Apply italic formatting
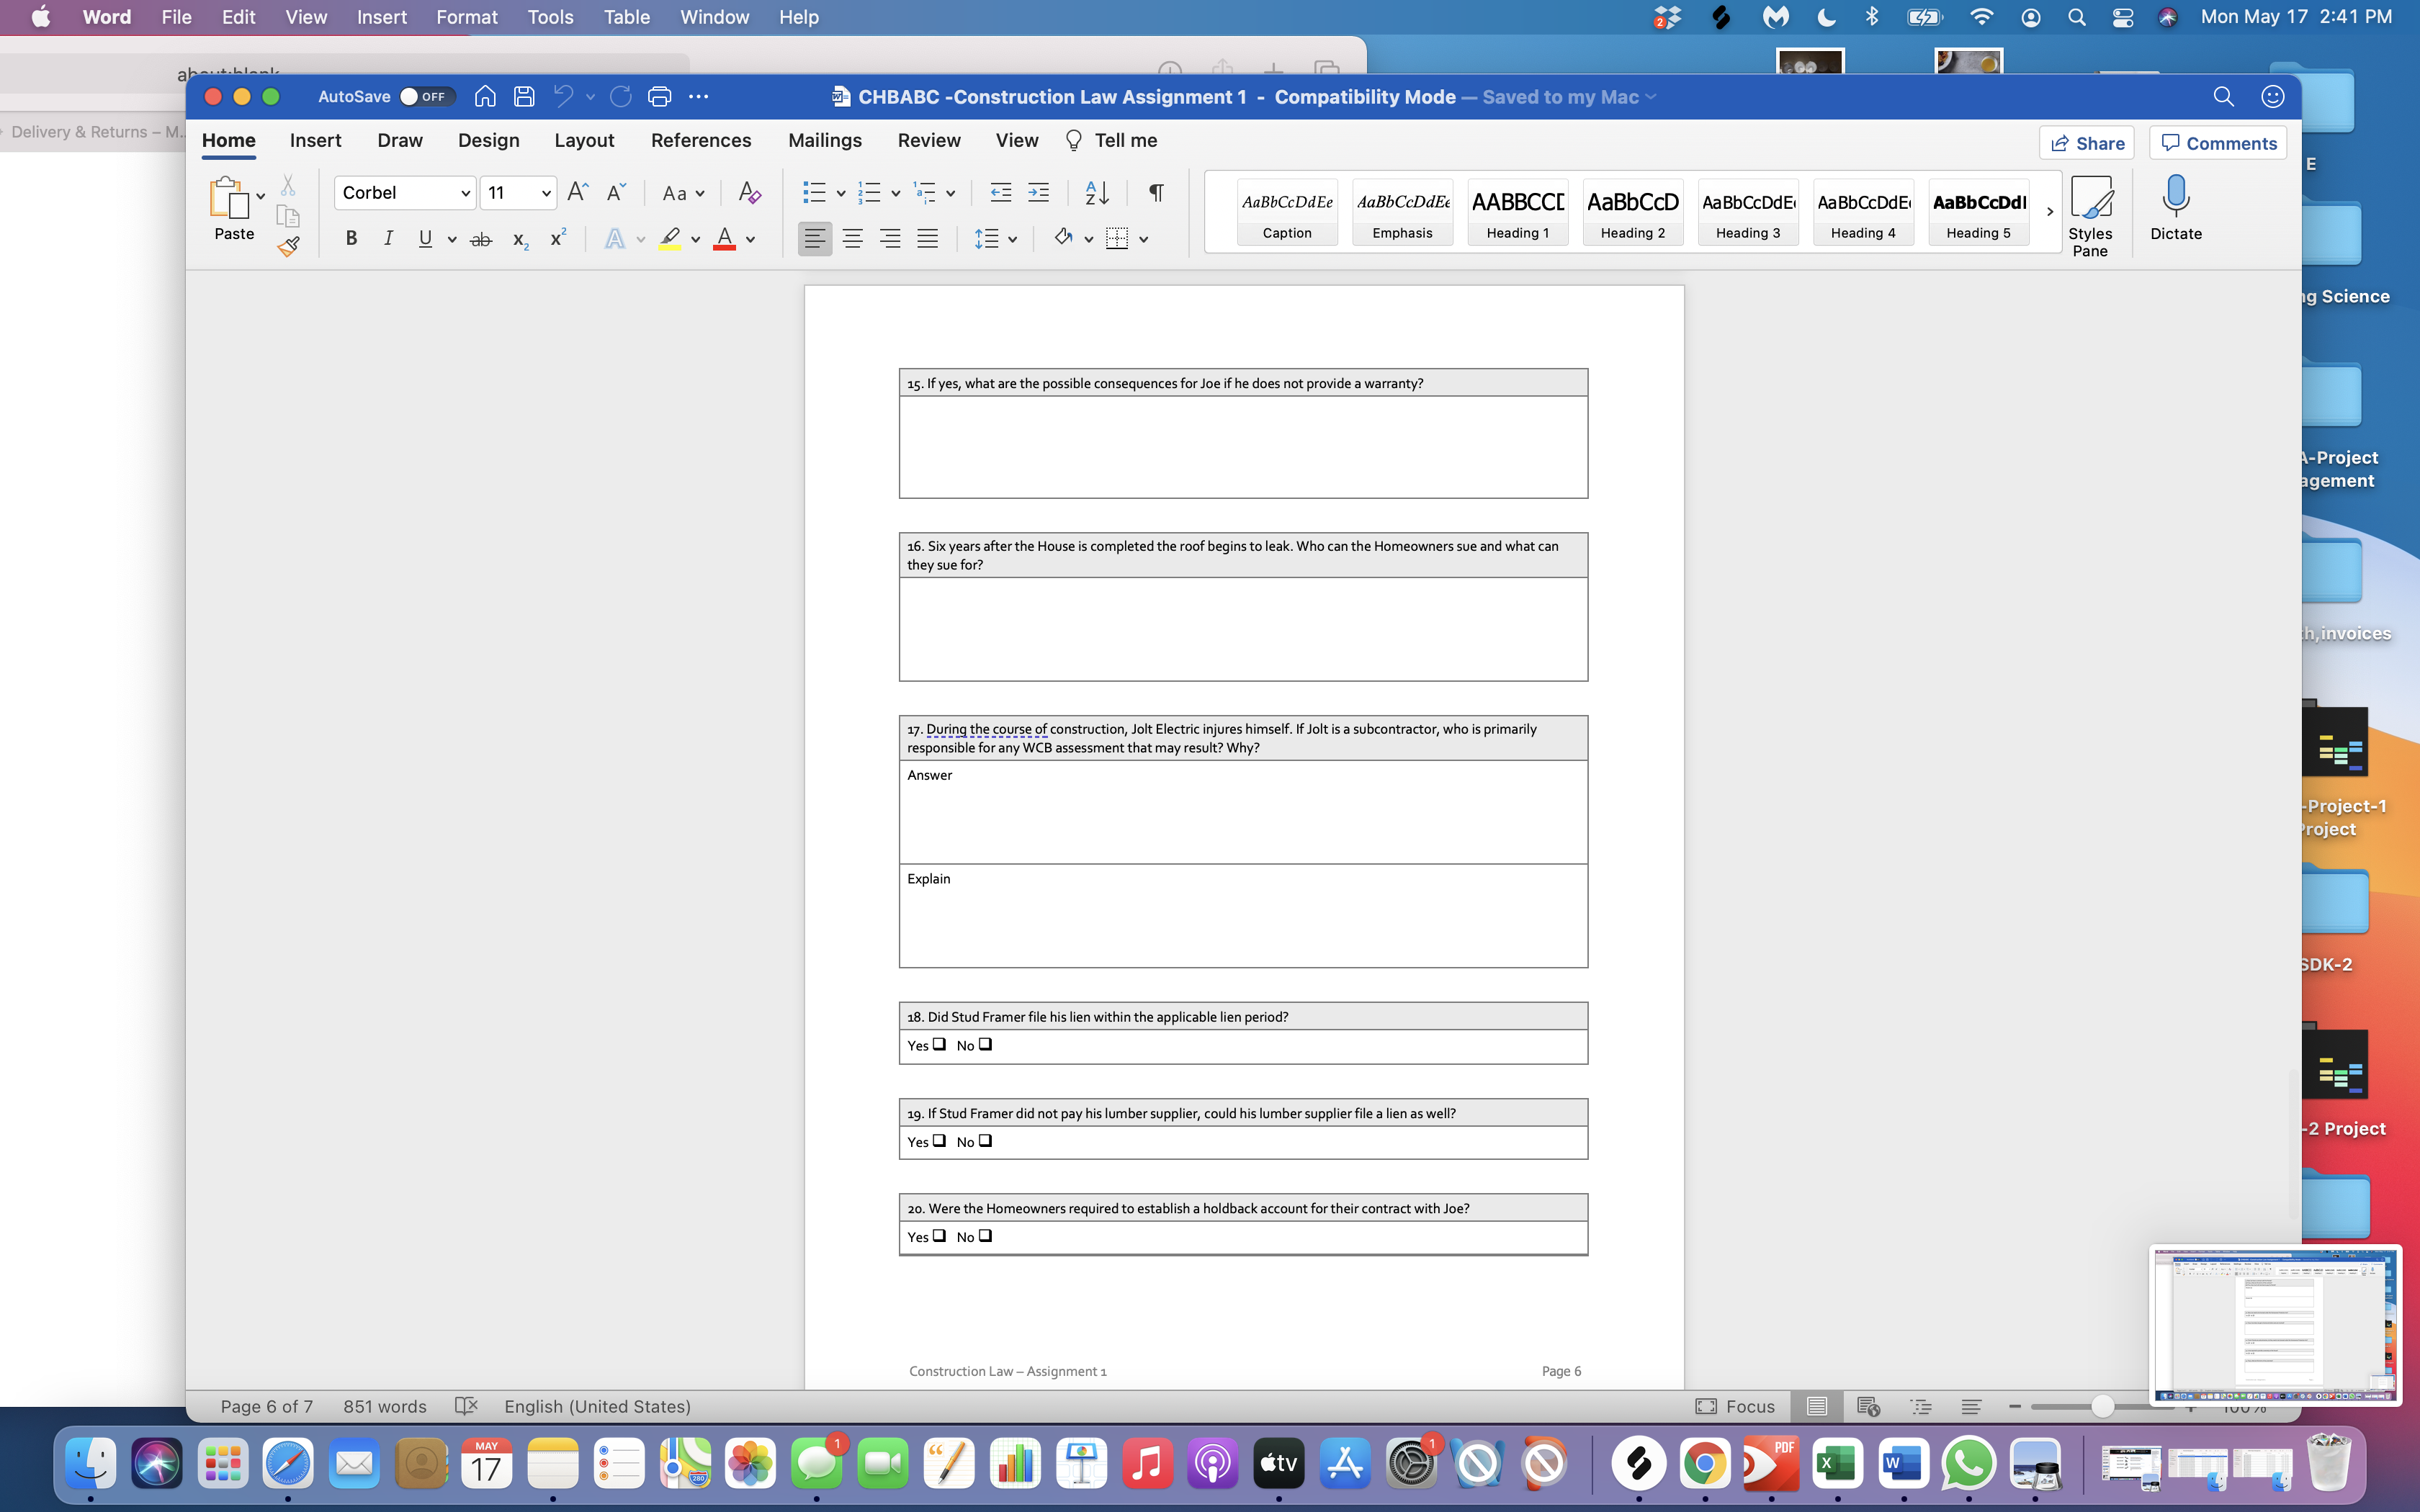Viewport: 2420px width, 1512px height. click(x=389, y=238)
